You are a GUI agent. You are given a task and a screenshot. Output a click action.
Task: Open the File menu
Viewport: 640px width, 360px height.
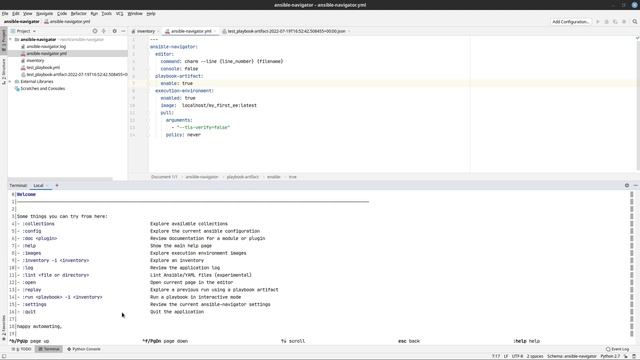(5, 13)
